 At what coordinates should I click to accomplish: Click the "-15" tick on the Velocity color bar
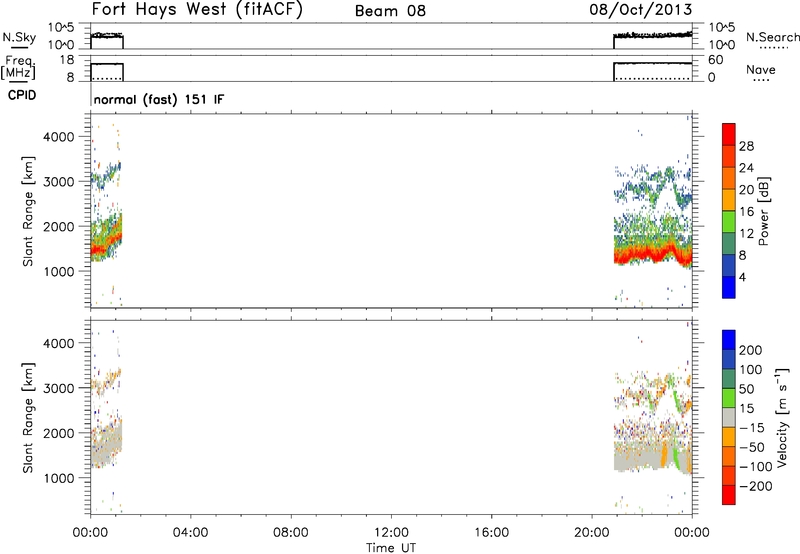(x=752, y=427)
